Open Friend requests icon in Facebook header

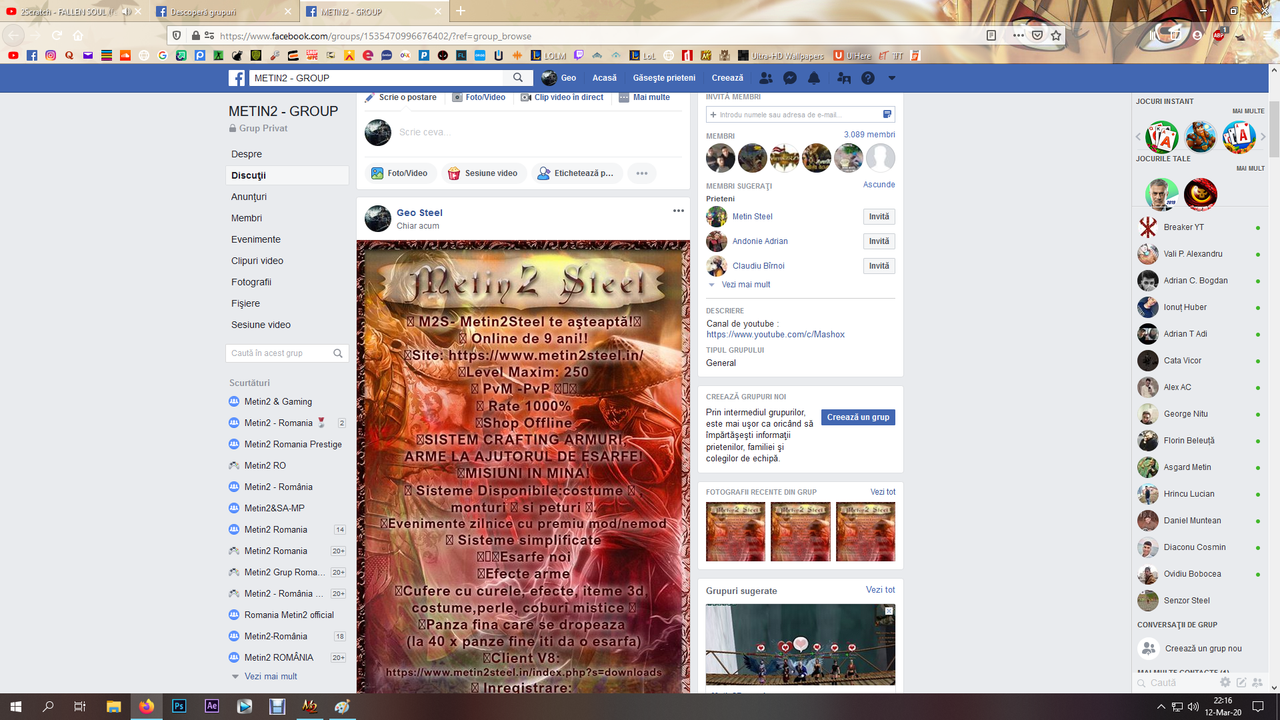click(x=766, y=78)
